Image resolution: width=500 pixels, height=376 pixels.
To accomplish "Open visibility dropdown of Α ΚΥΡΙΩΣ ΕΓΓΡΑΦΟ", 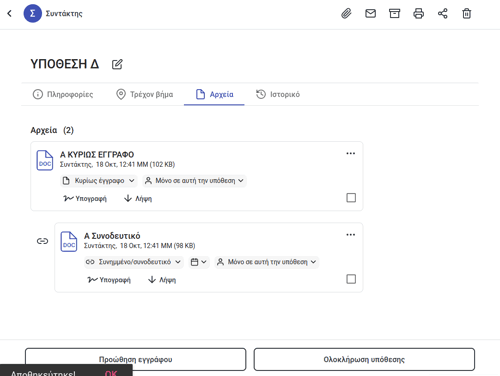I will (x=195, y=181).
